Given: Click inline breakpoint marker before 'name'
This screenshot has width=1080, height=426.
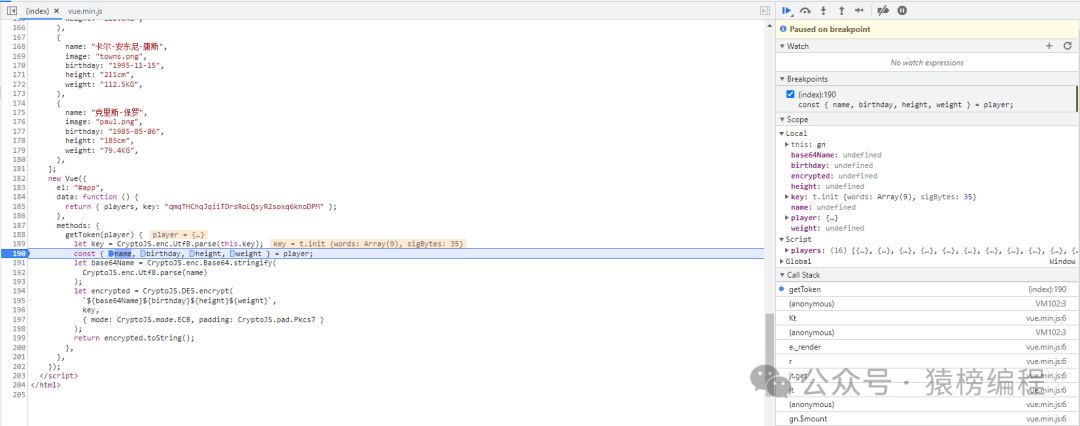Looking at the screenshot, I should coord(111,254).
